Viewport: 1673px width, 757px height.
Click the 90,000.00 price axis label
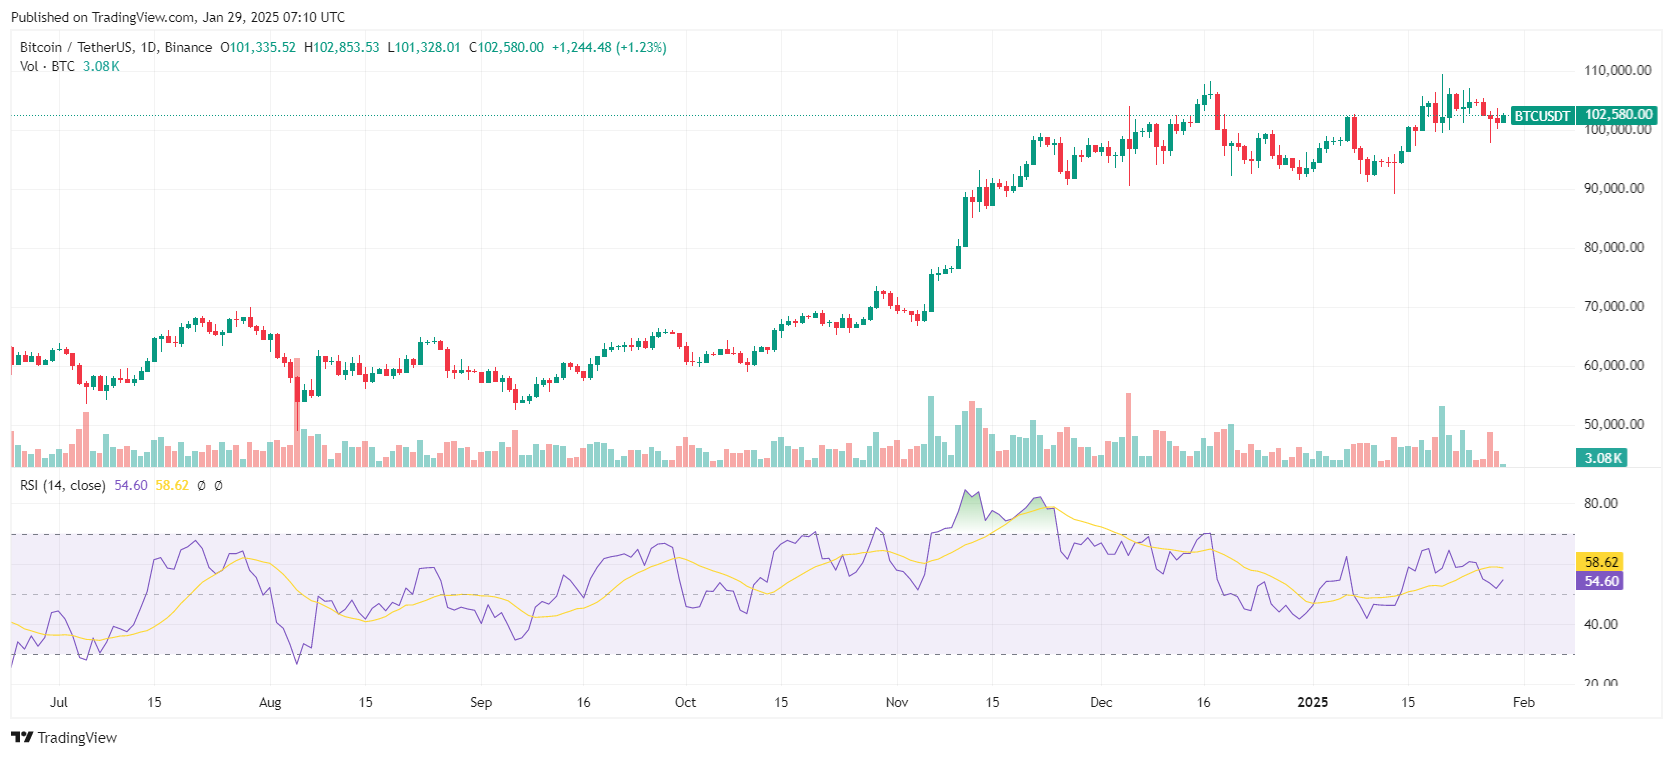coord(1613,188)
